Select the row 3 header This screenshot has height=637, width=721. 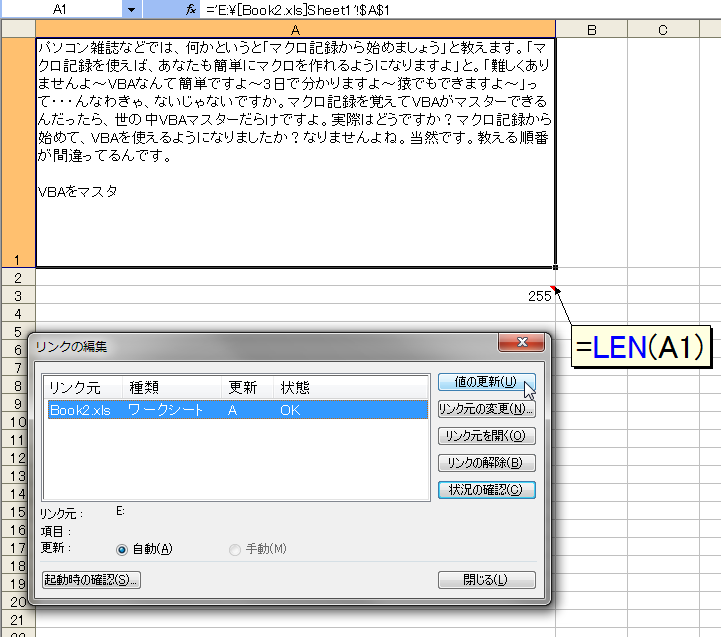click(17, 295)
